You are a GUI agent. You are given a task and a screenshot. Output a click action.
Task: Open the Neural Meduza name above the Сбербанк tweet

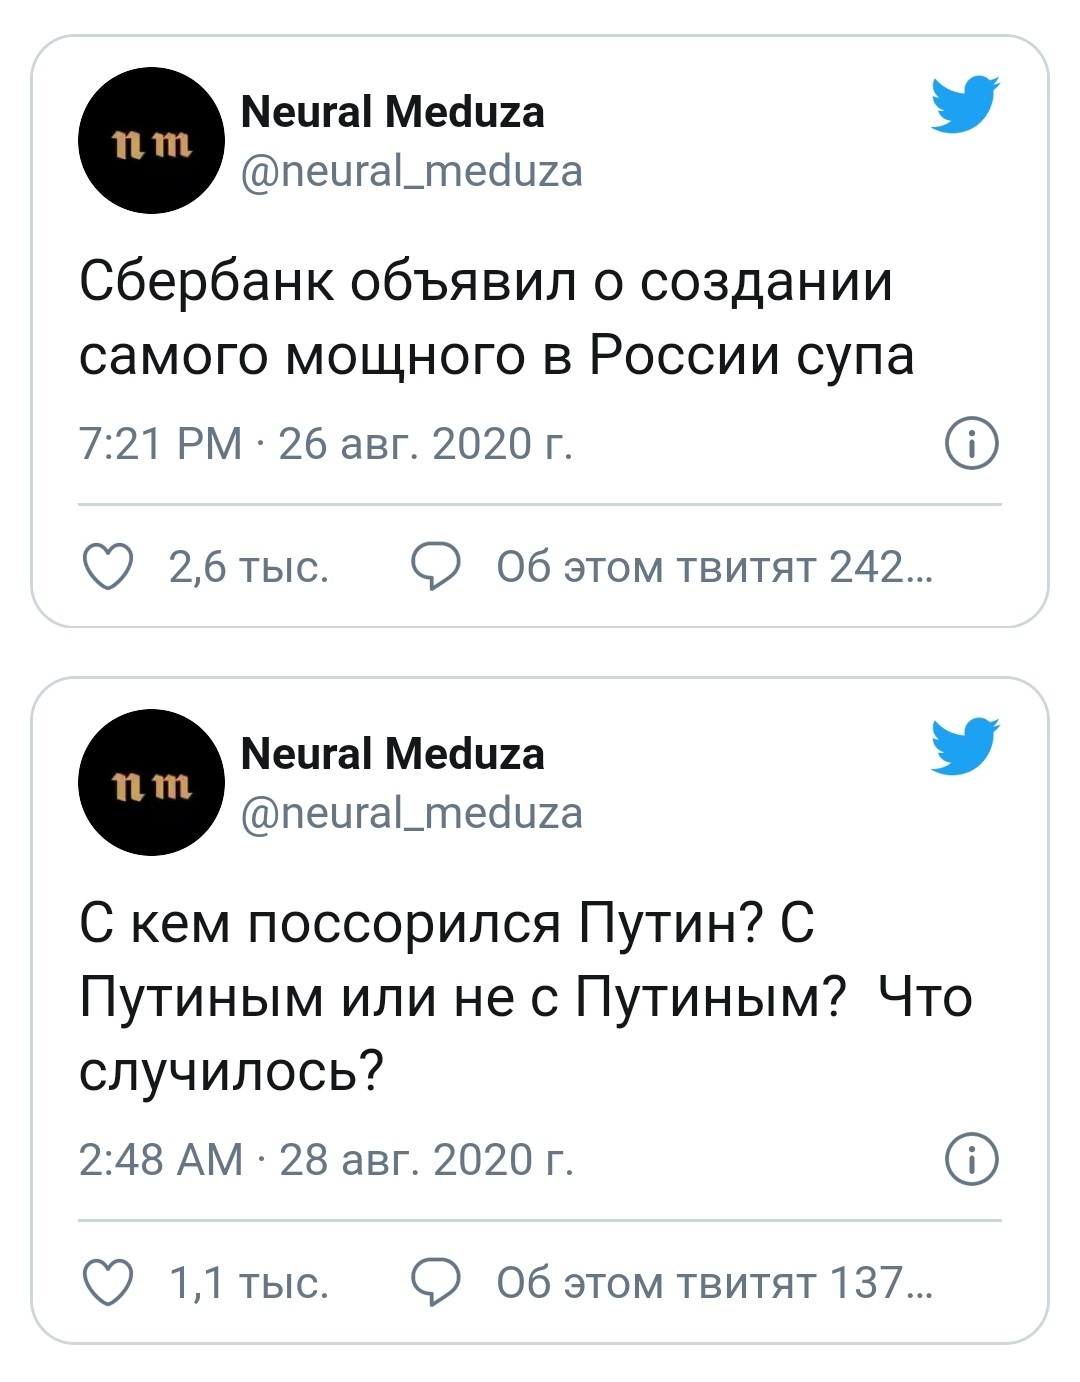click(x=393, y=112)
